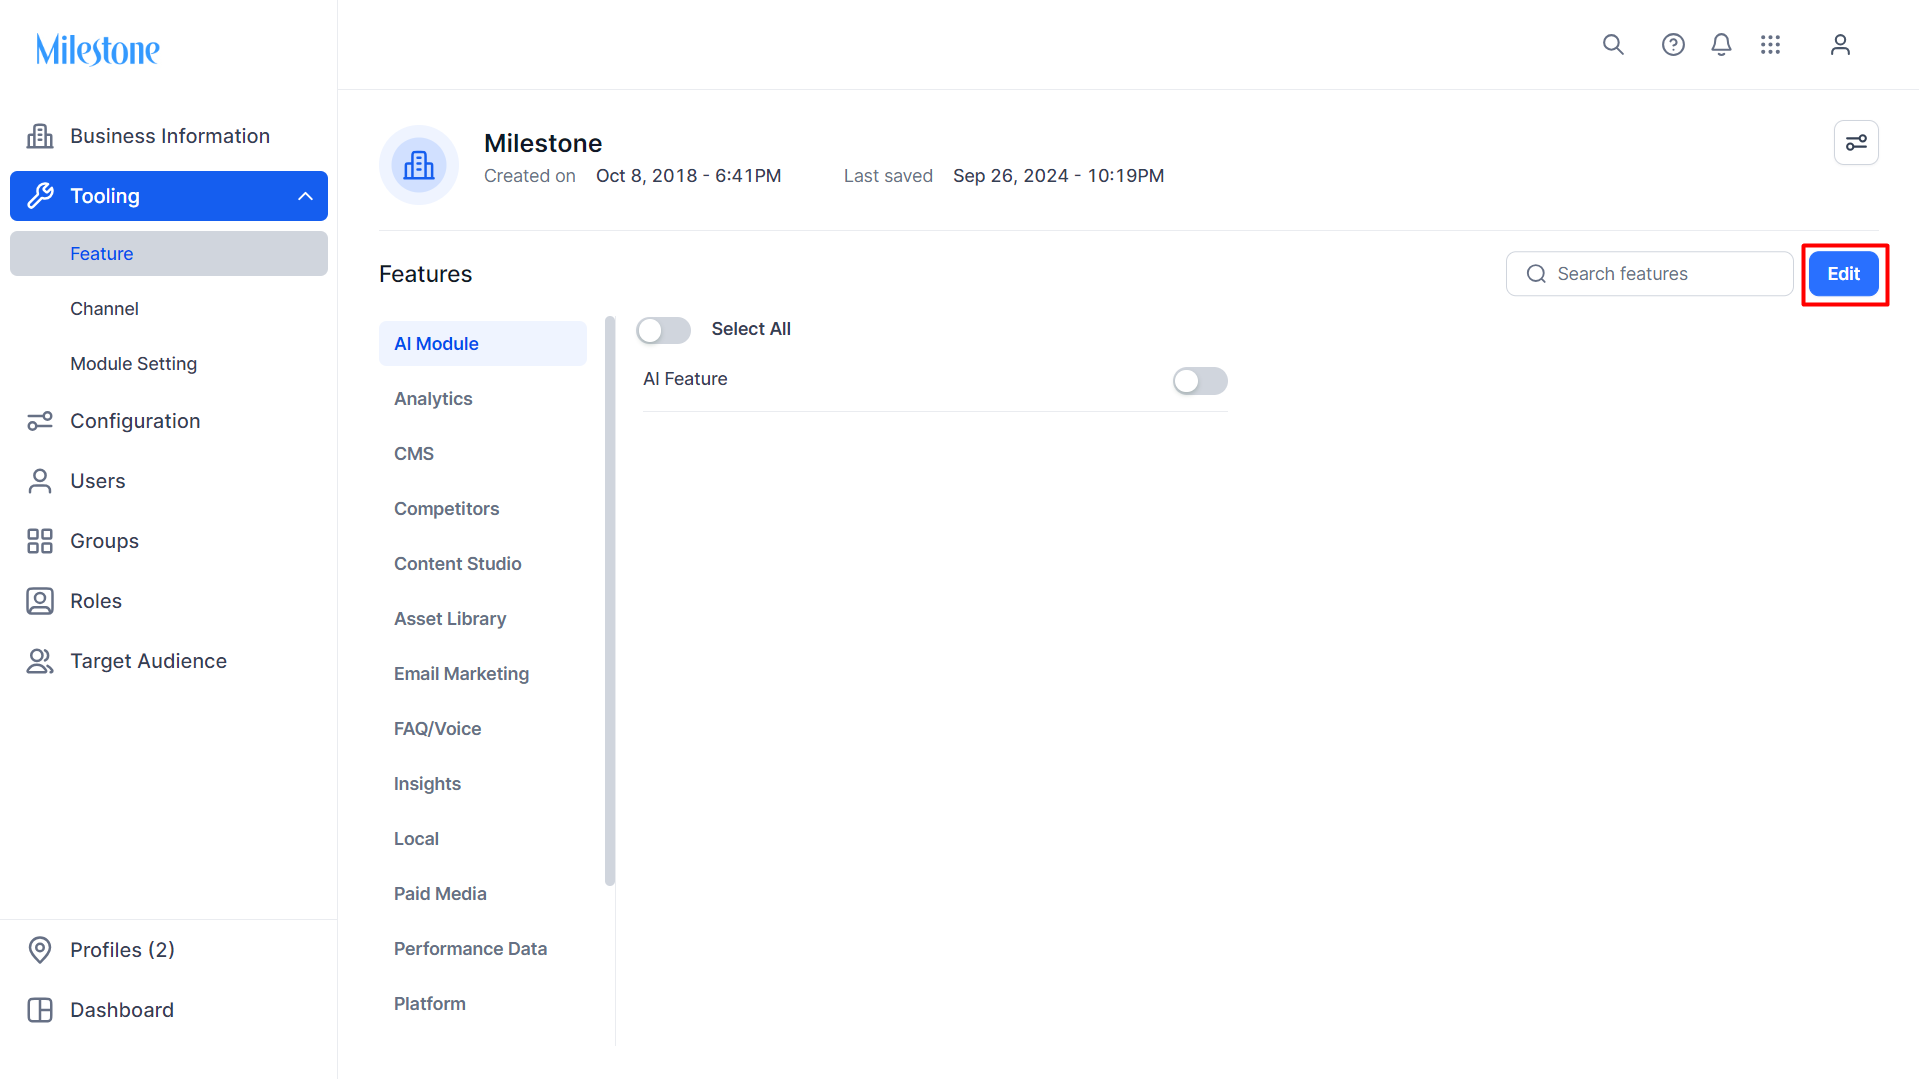Select the CMS category tab
Screen dimensions: 1919x1079
click(483, 454)
